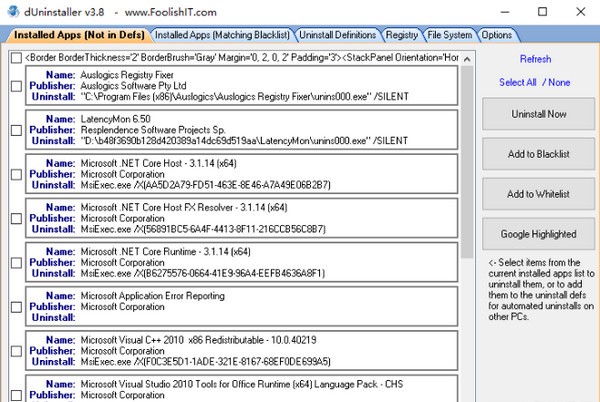Click the Add to Whitelist button

tap(539, 194)
